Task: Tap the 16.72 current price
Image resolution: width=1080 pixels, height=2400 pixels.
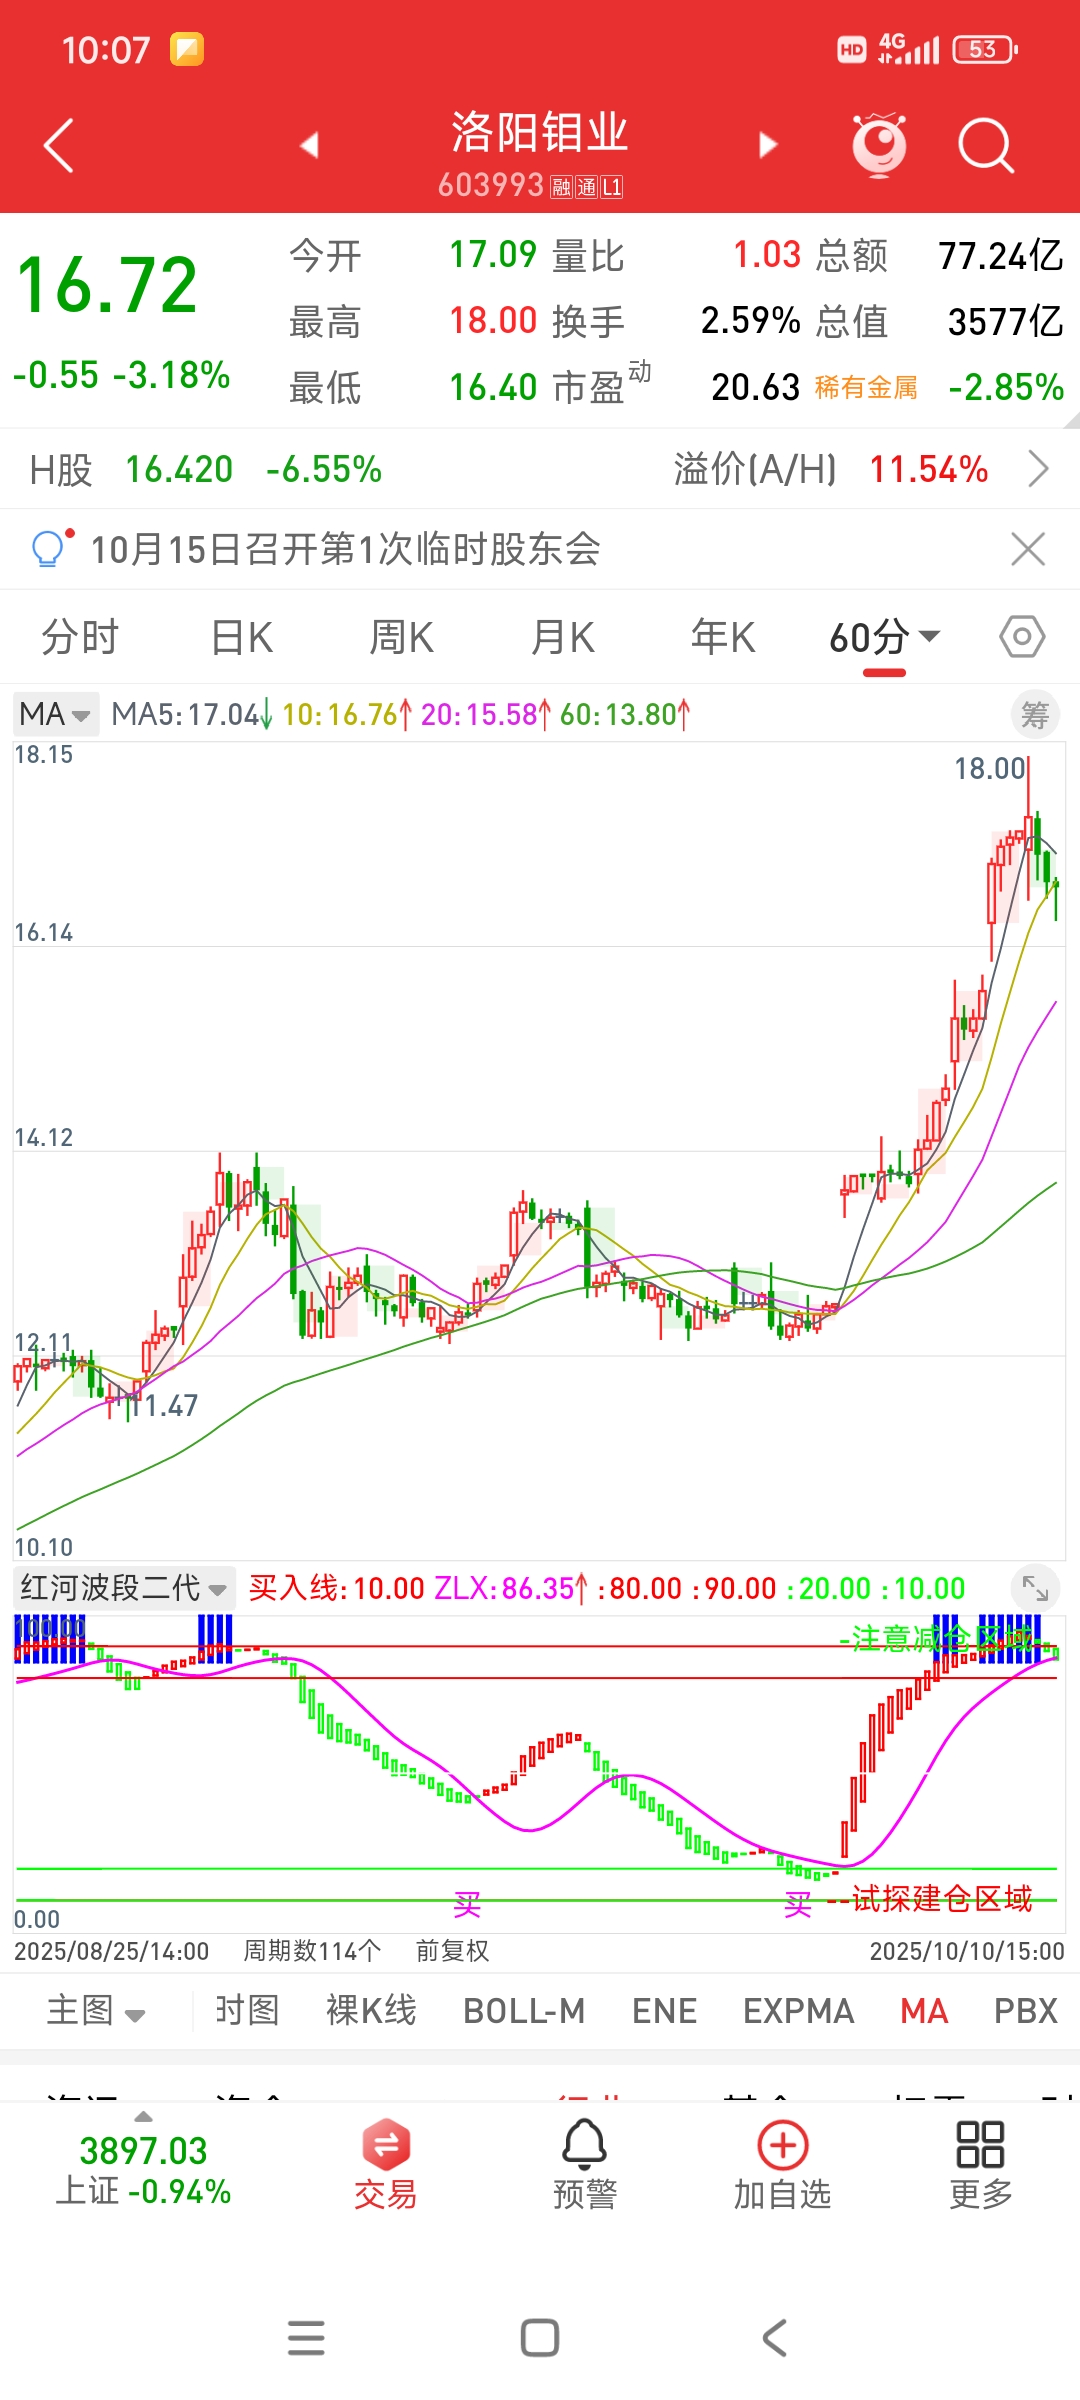Action: pyautogui.click(x=108, y=286)
